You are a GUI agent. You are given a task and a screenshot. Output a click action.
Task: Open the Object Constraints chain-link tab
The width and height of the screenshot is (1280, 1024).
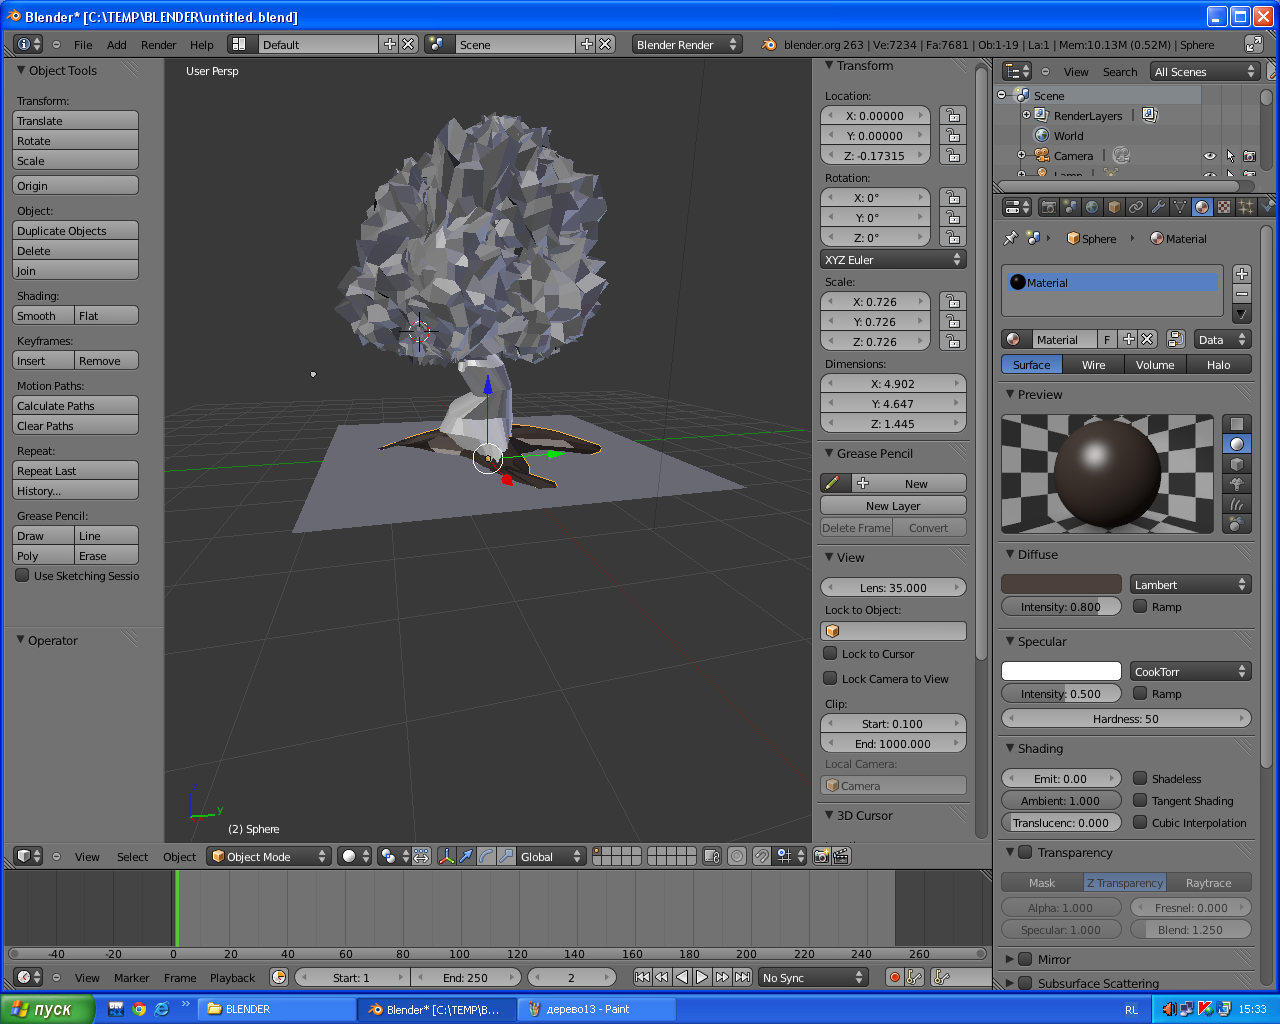(x=1136, y=207)
